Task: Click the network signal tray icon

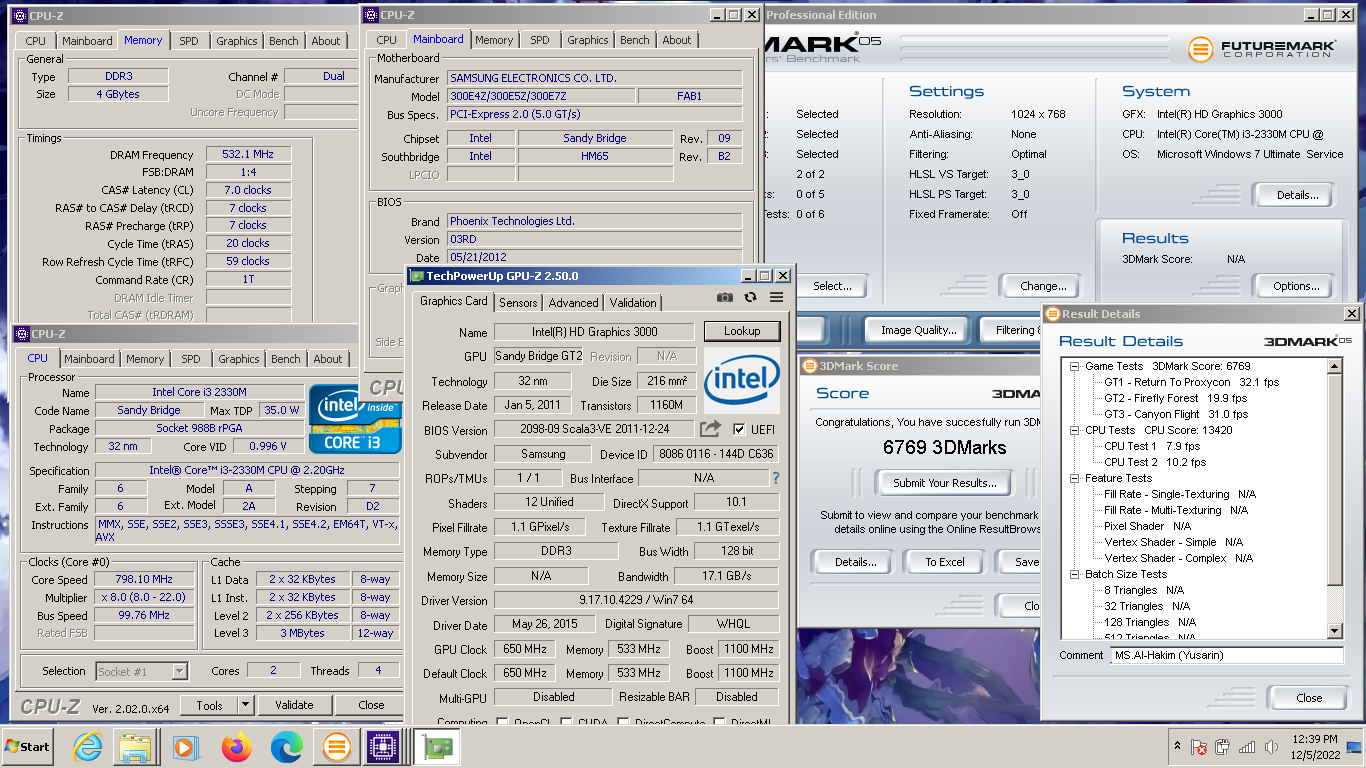Action: [1247, 747]
